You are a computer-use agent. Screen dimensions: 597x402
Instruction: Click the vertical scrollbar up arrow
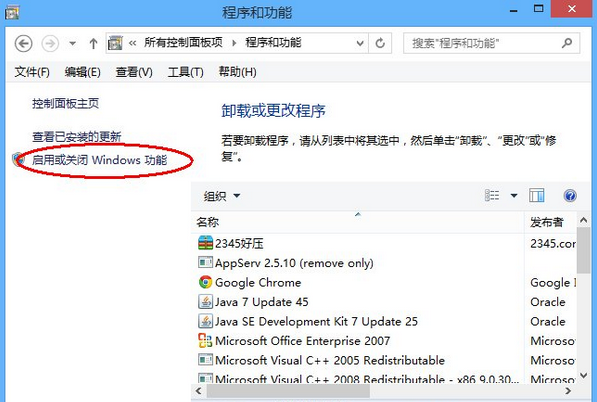click(583, 220)
